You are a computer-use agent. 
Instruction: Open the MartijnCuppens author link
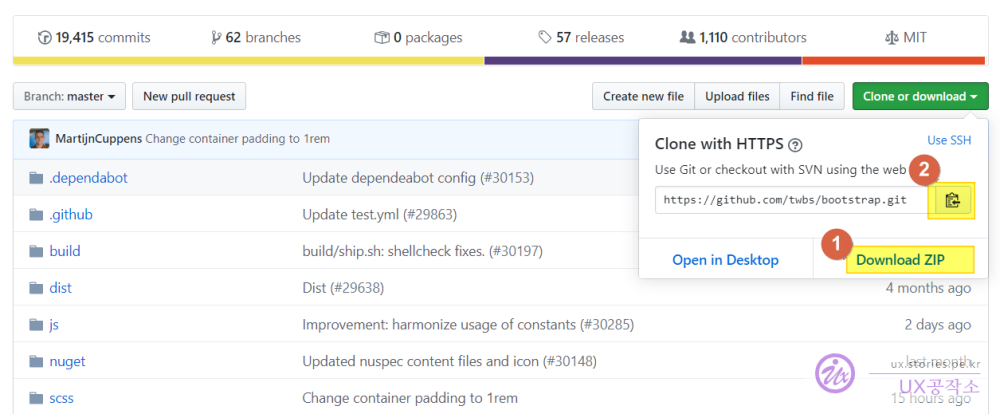coord(99,138)
